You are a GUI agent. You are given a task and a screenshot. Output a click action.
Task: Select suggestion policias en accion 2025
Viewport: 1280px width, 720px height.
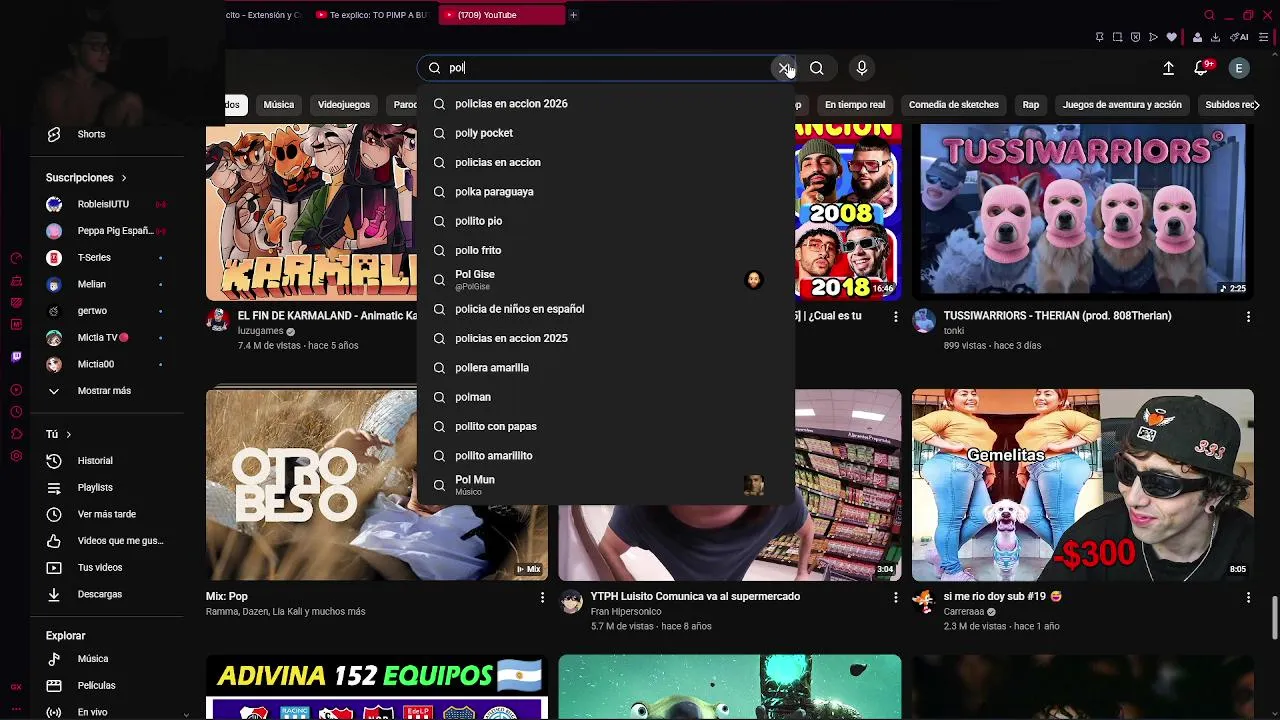606,338
